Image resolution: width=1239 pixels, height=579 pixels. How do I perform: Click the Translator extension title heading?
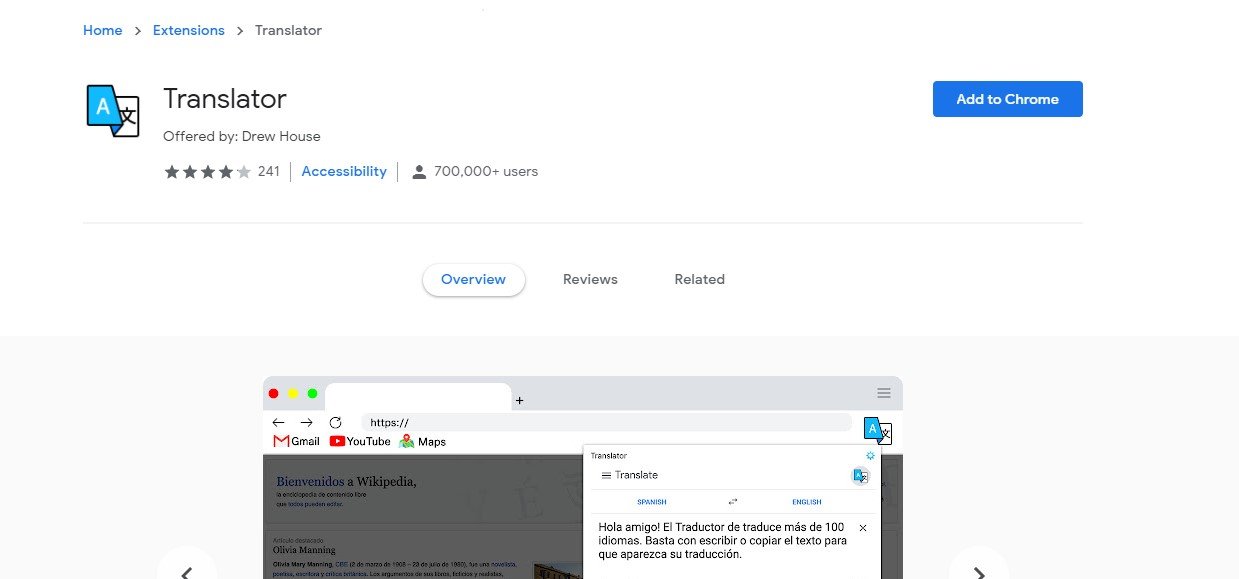pos(225,99)
